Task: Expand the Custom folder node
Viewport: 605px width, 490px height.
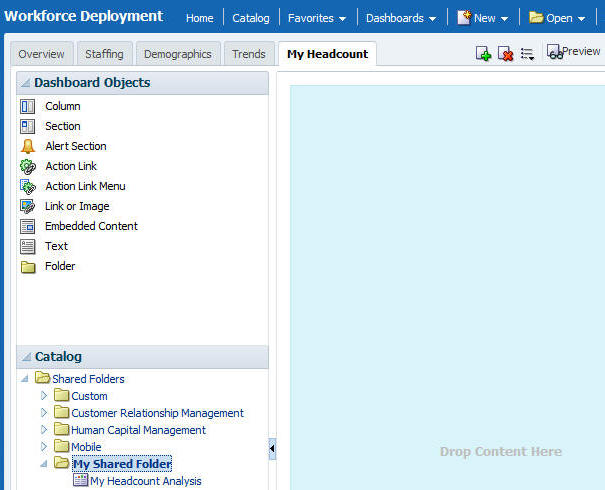Action: [x=44, y=395]
